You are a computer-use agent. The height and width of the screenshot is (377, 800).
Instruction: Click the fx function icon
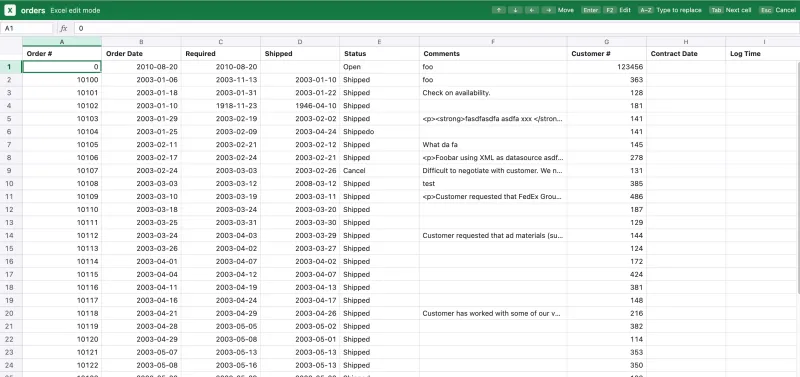64,29
